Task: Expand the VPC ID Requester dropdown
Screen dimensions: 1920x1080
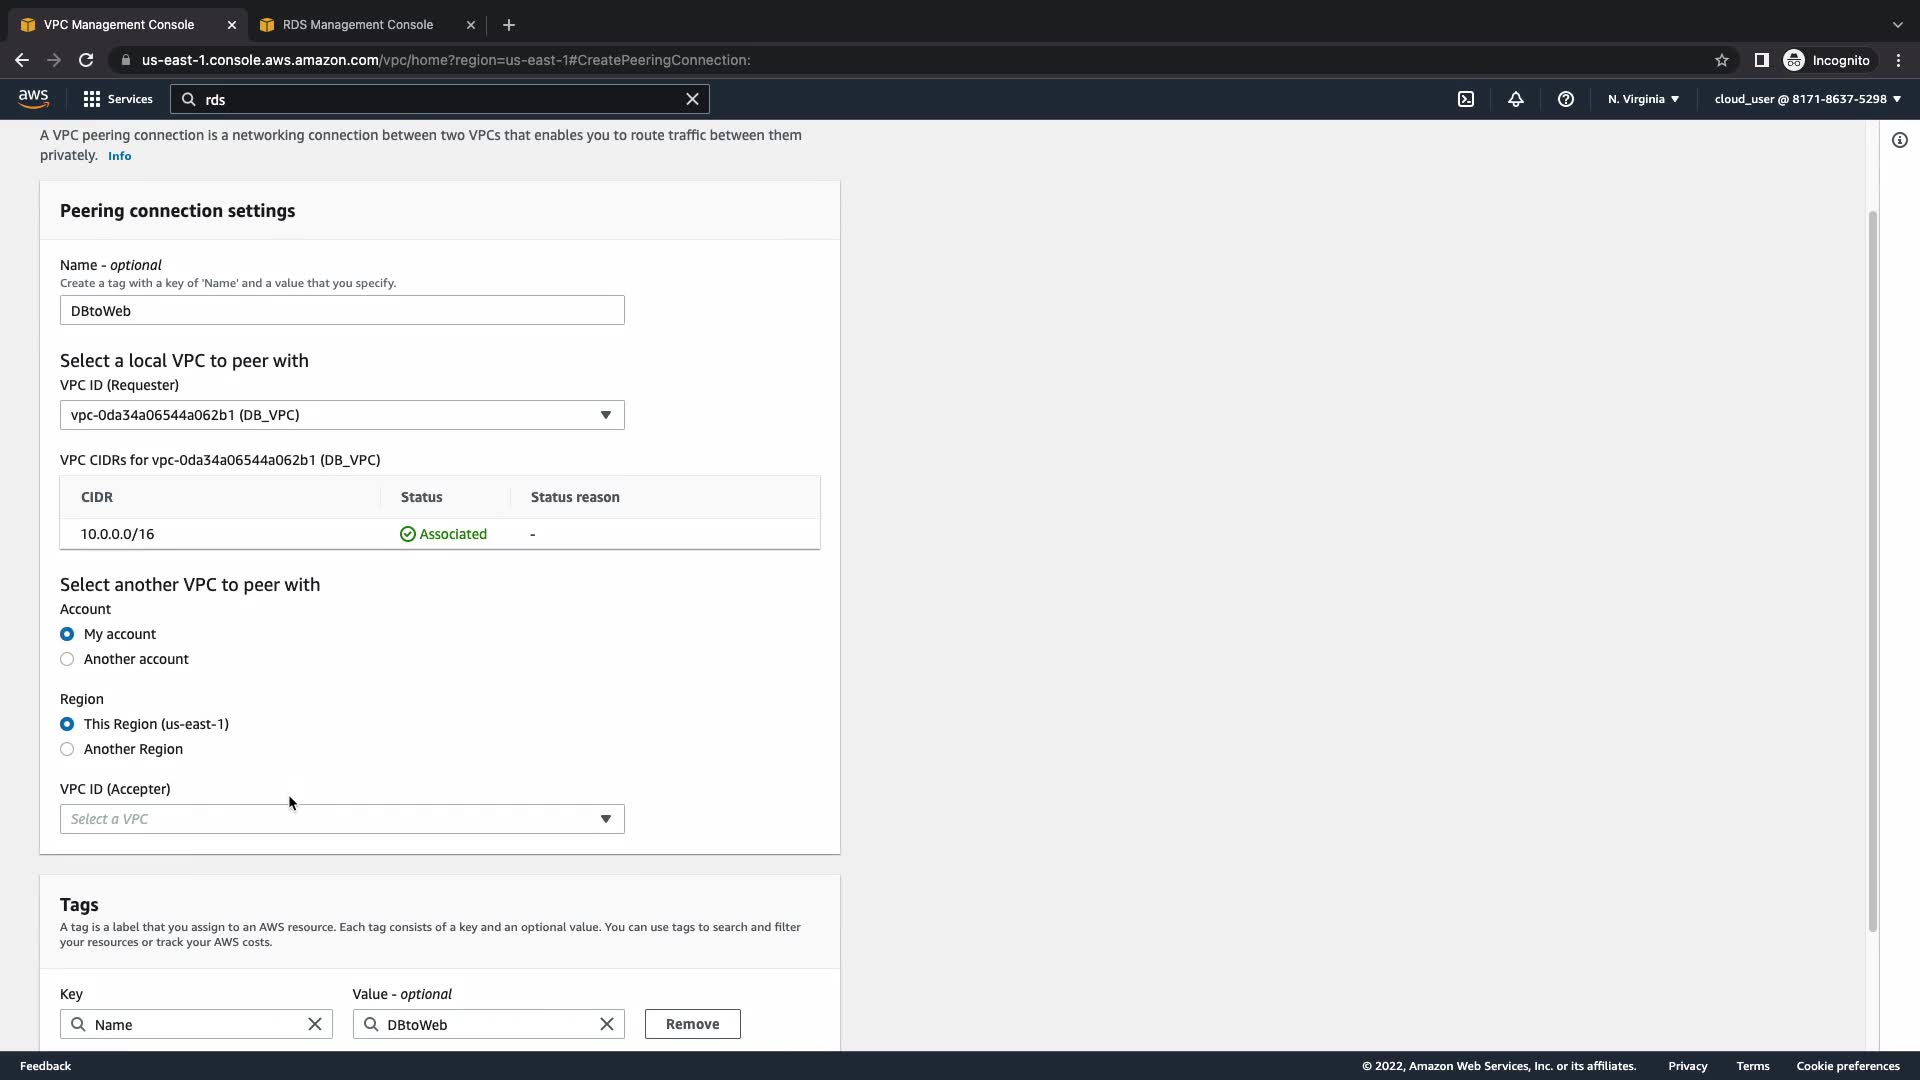Action: coord(342,415)
